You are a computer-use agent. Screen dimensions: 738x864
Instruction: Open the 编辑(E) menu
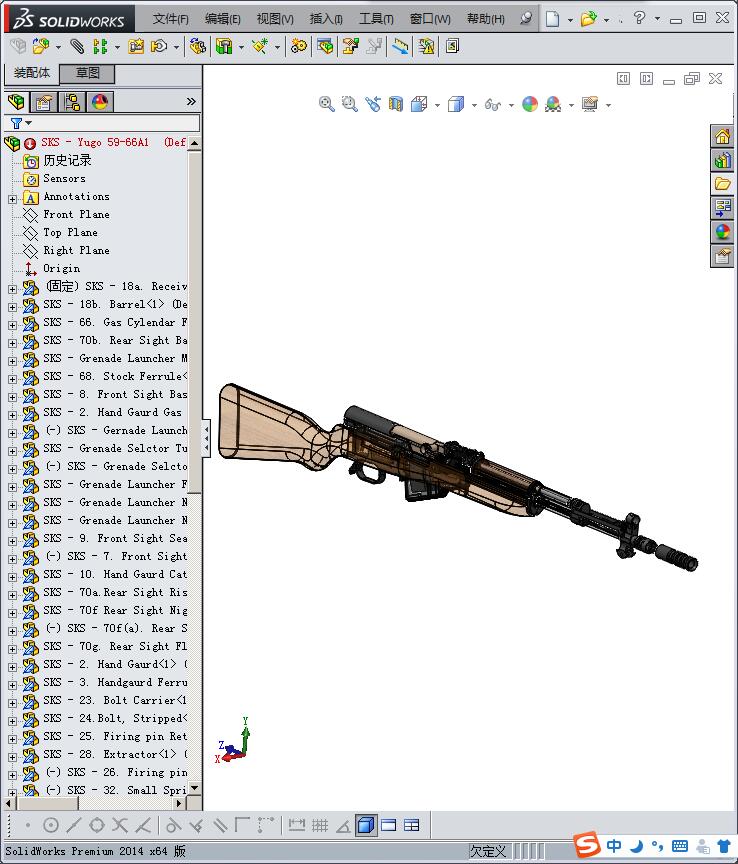(x=223, y=19)
